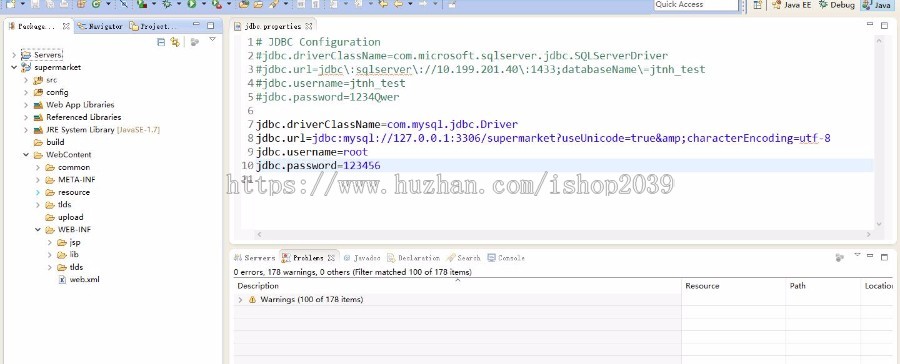900x364 pixels.
Task: Focus the Quick Access search field
Action: coord(696,5)
